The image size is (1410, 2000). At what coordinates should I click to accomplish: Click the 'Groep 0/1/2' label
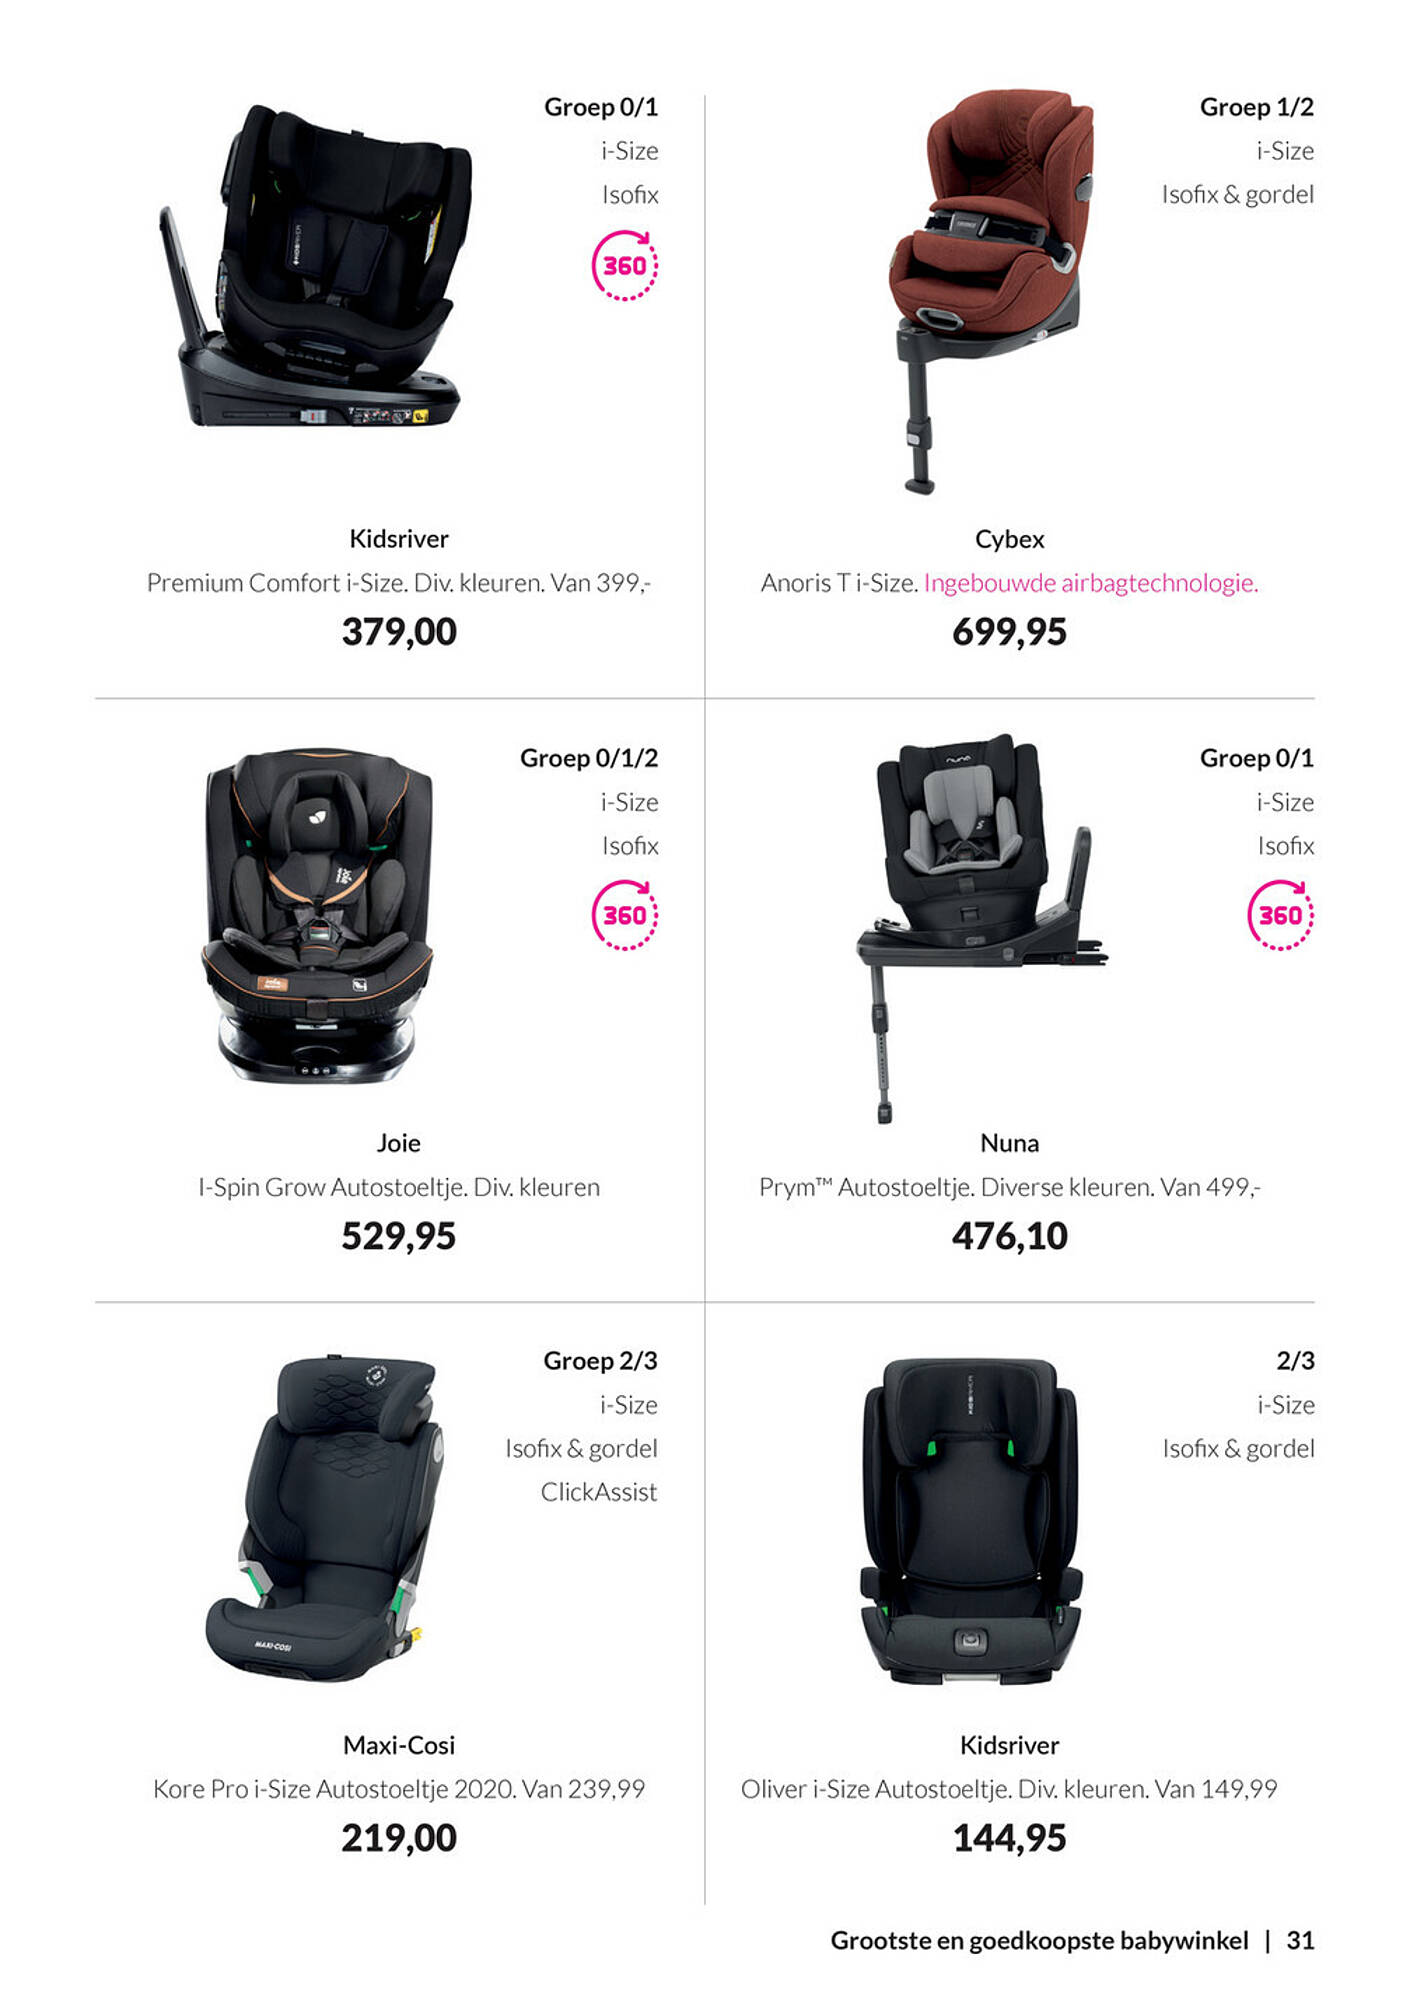click(x=589, y=758)
